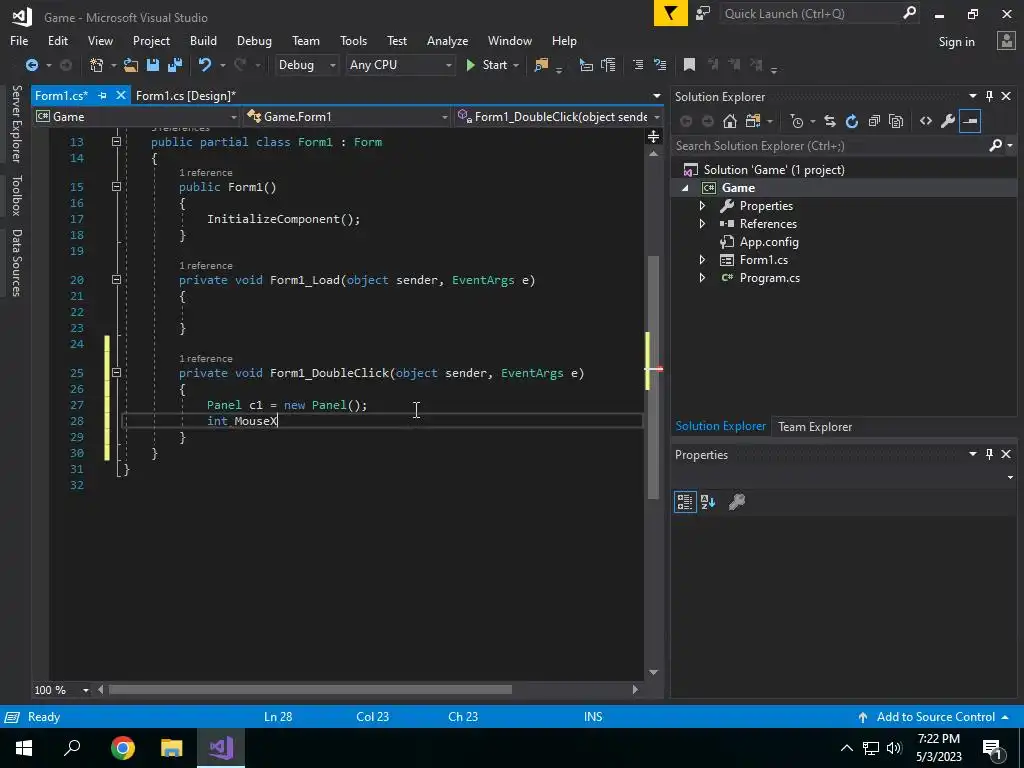Collapse the Form1_DoubleClick method block
Viewport: 1024px width, 768px height.
(116, 373)
